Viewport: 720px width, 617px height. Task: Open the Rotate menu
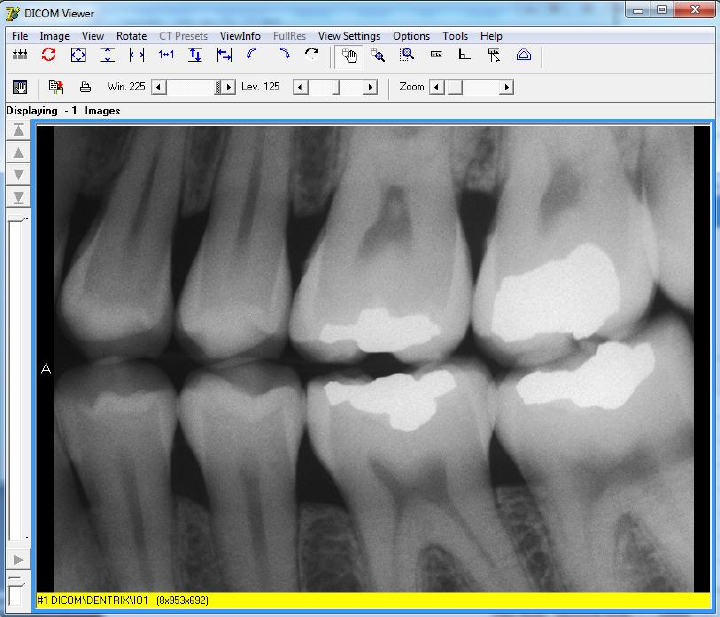click(131, 36)
